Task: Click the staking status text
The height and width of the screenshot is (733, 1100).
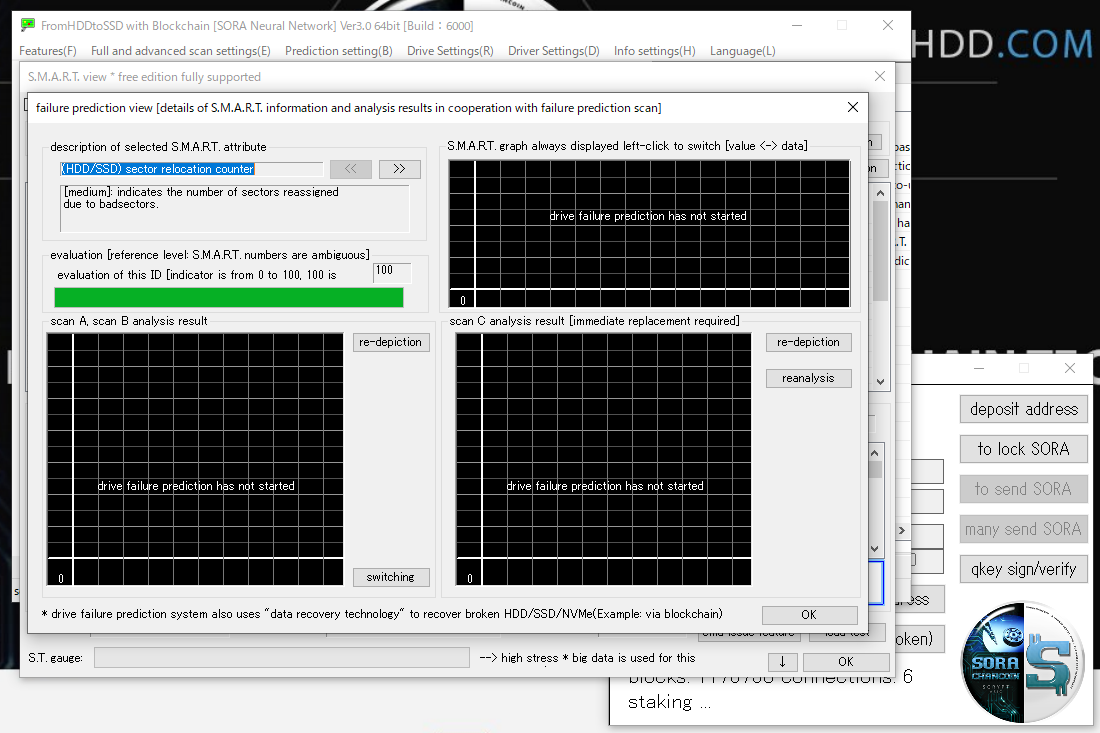Action: point(669,702)
